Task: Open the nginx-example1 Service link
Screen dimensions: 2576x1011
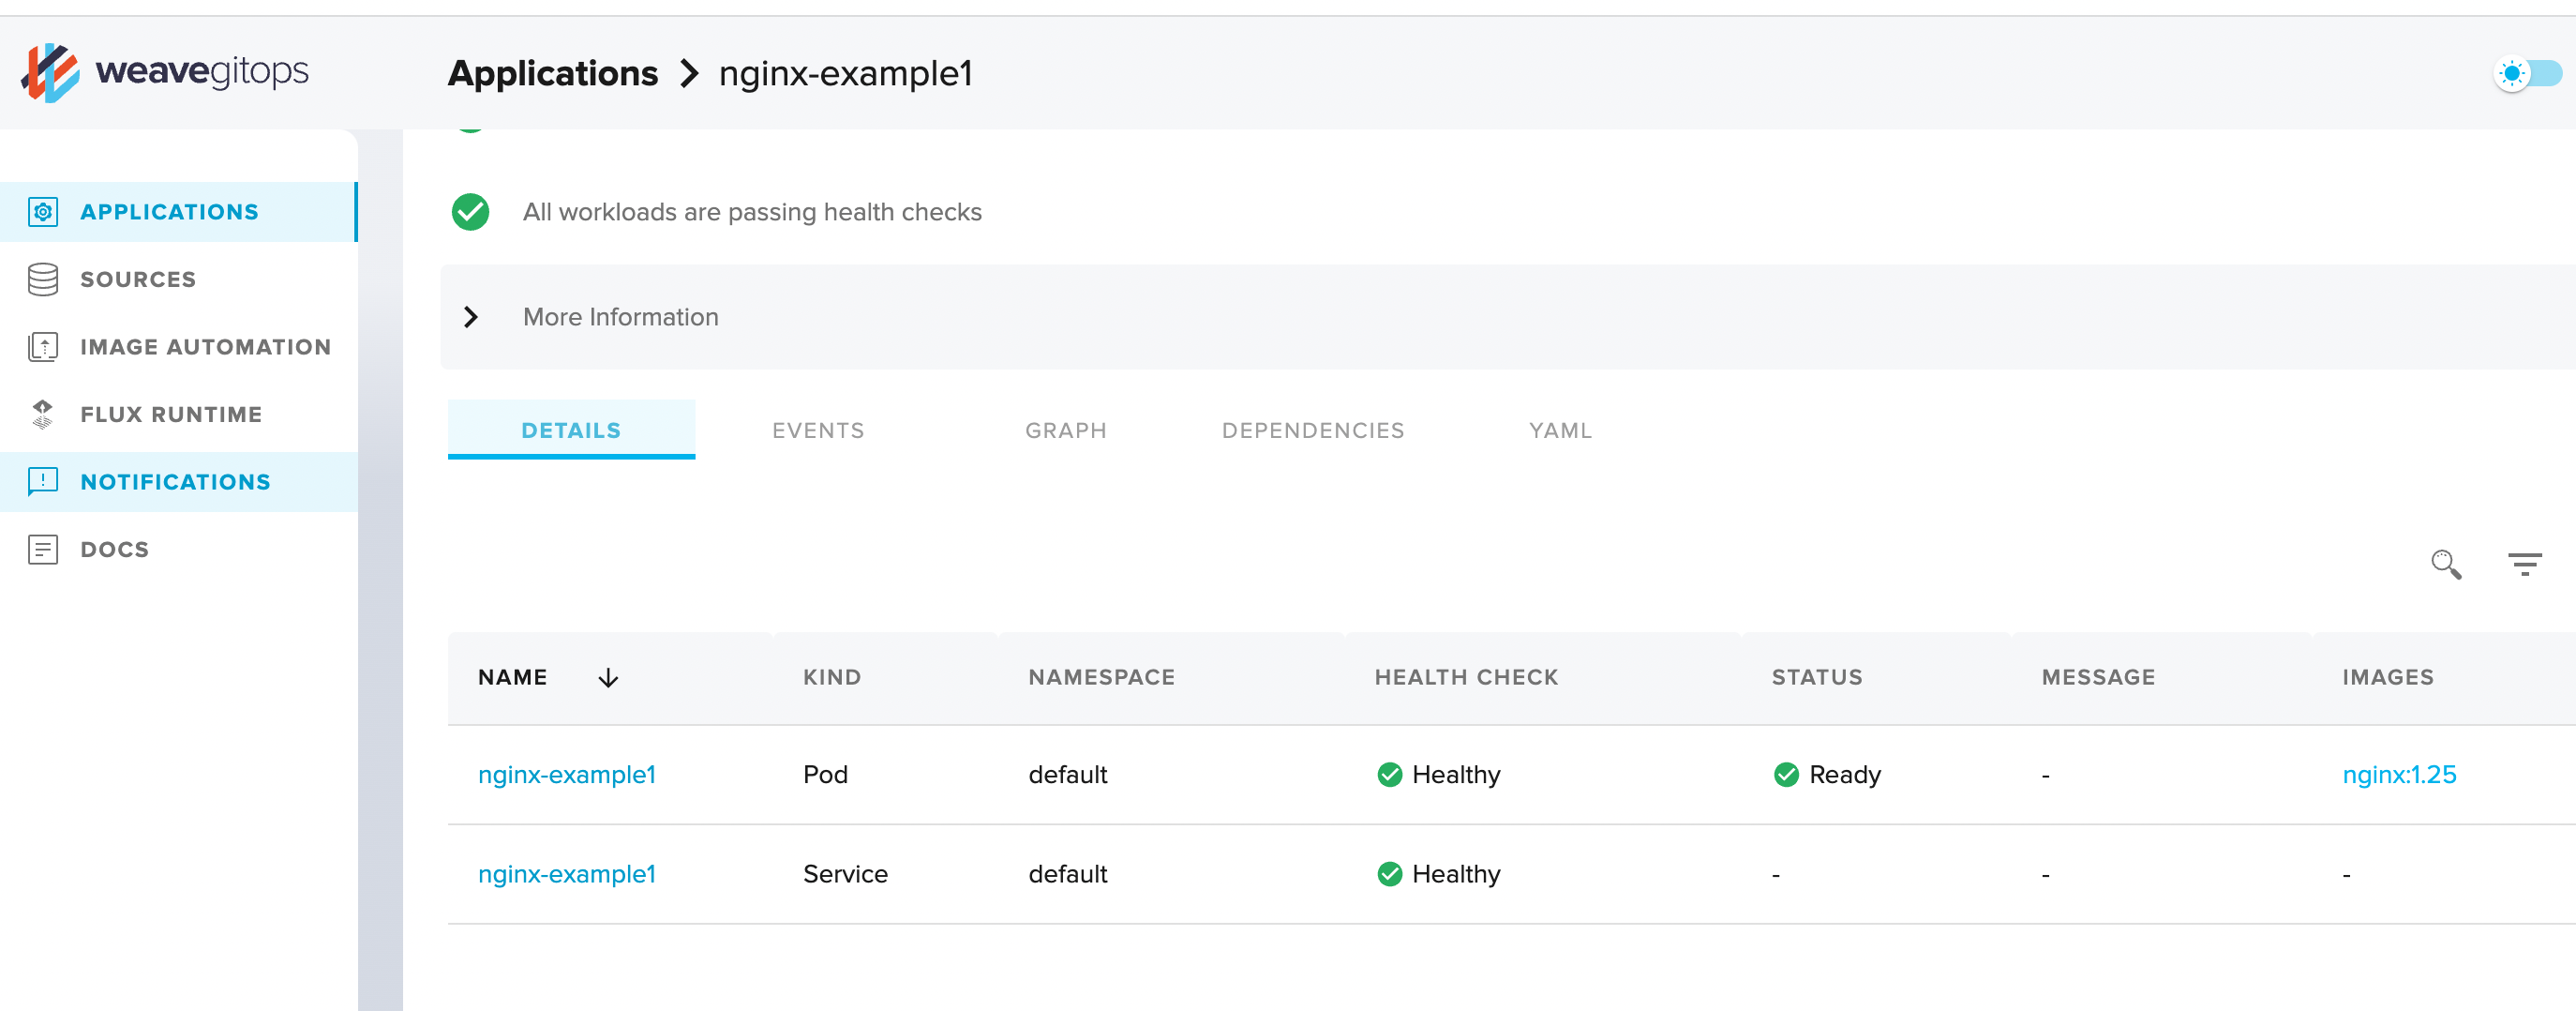Action: 566,874
